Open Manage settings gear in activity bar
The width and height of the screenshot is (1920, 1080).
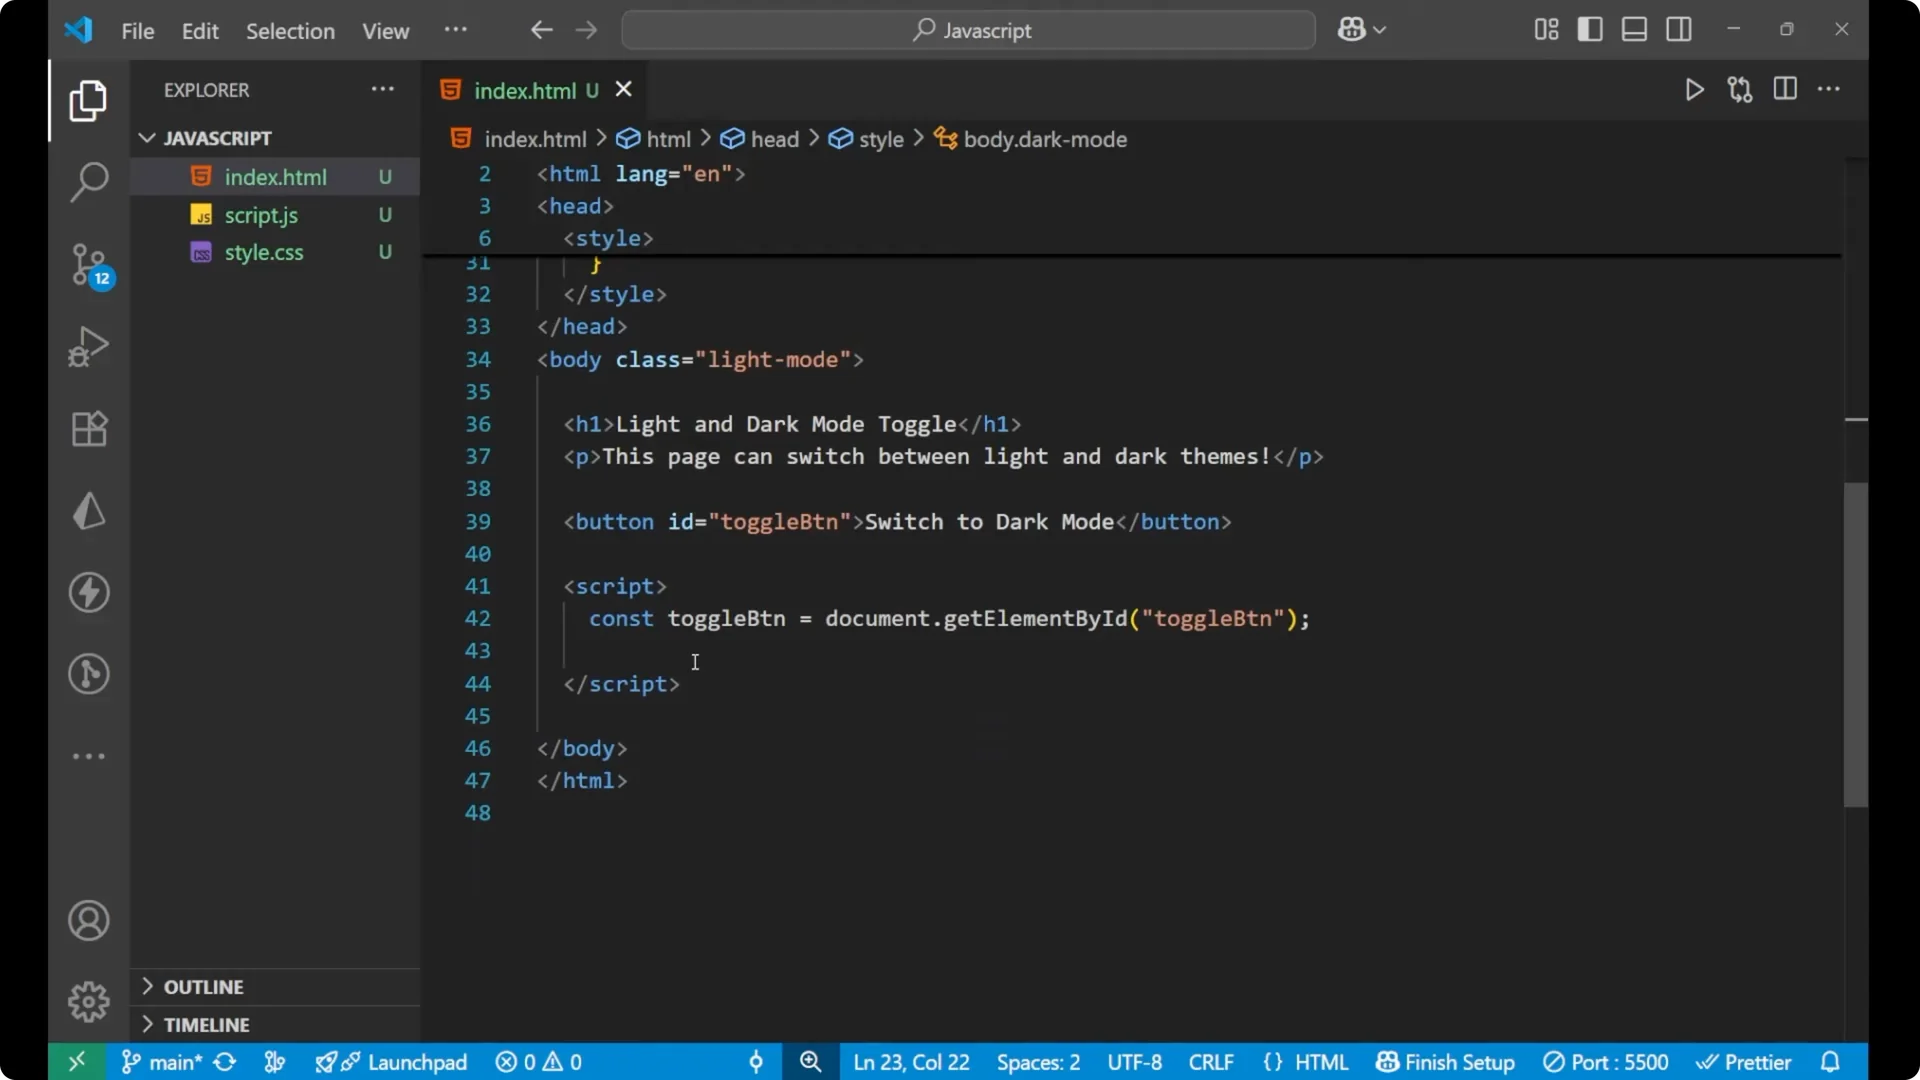[x=88, y=1001]
